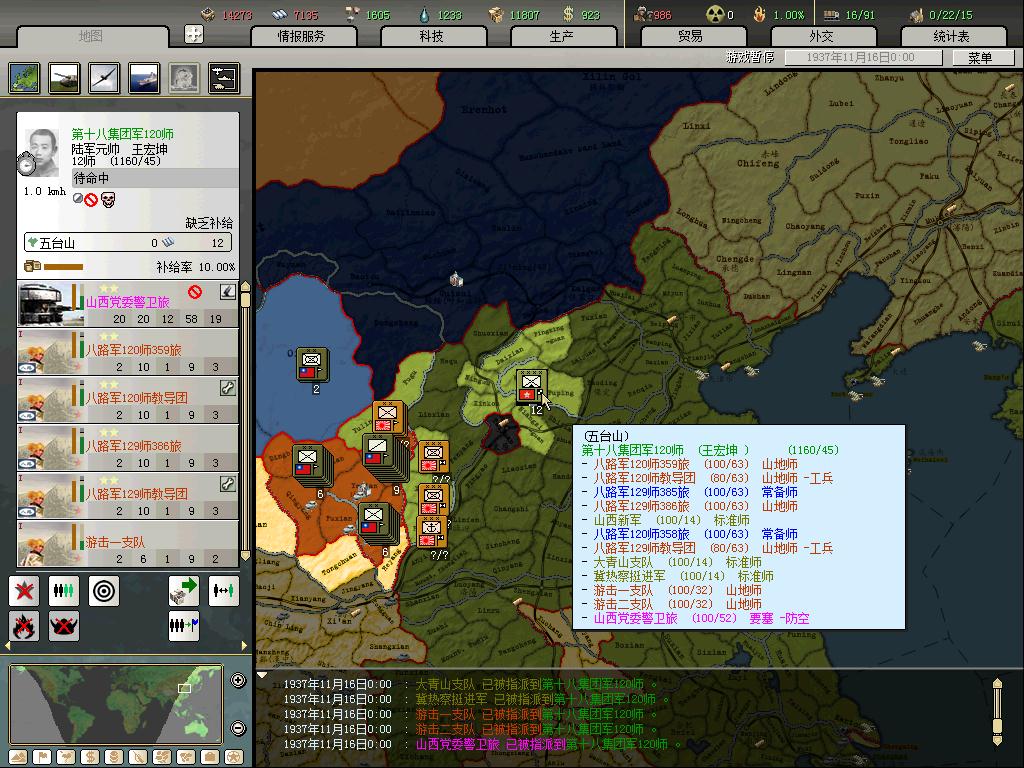
Task: Toggle the skull icon in commander panel
Action: click(x=108, y=199)
